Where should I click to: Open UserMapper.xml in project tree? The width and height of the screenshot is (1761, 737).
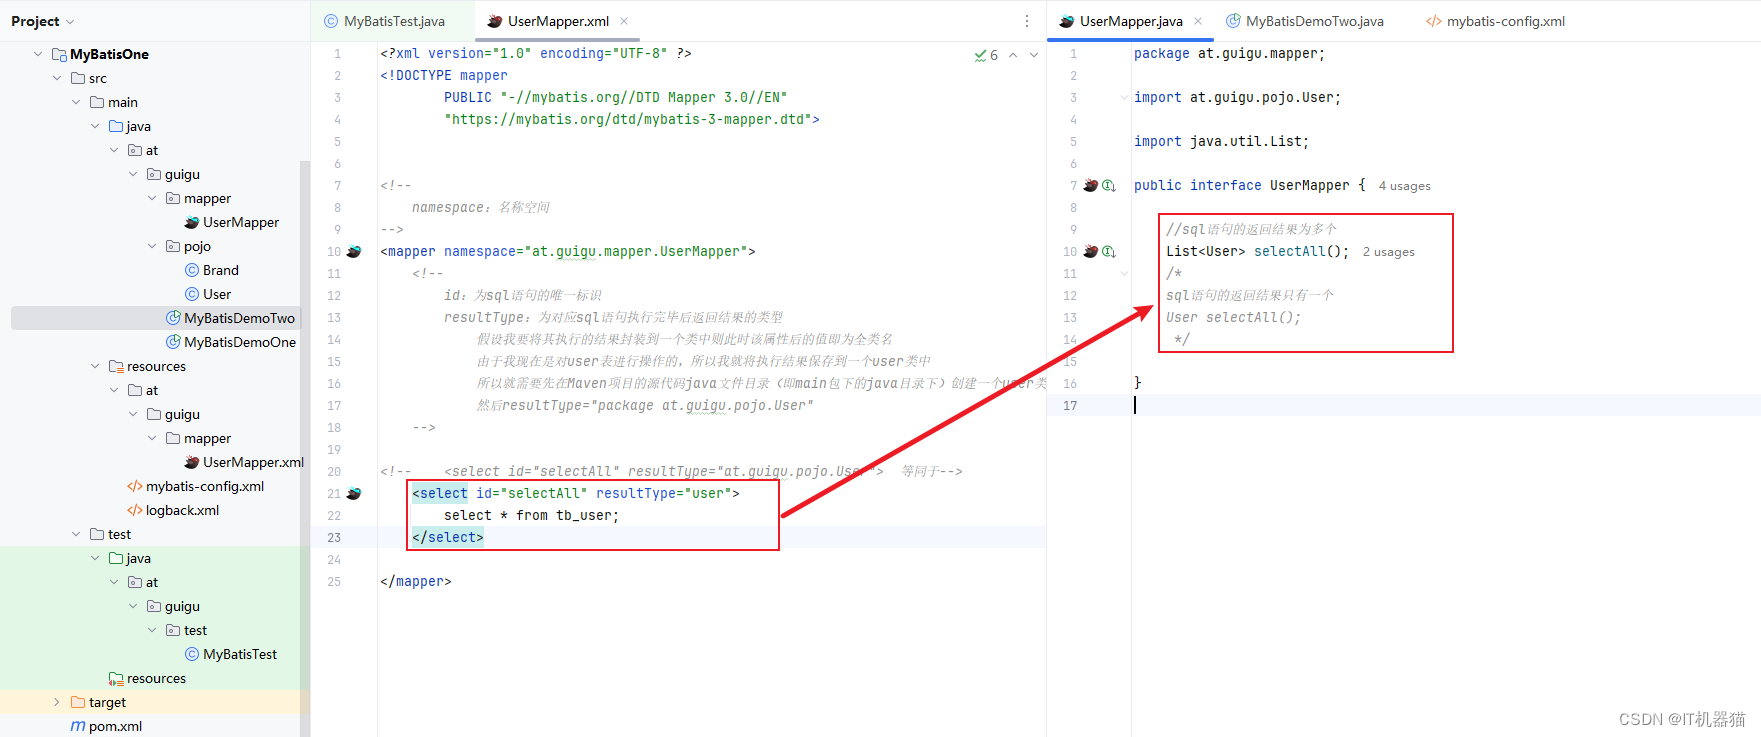pos(244,462)
